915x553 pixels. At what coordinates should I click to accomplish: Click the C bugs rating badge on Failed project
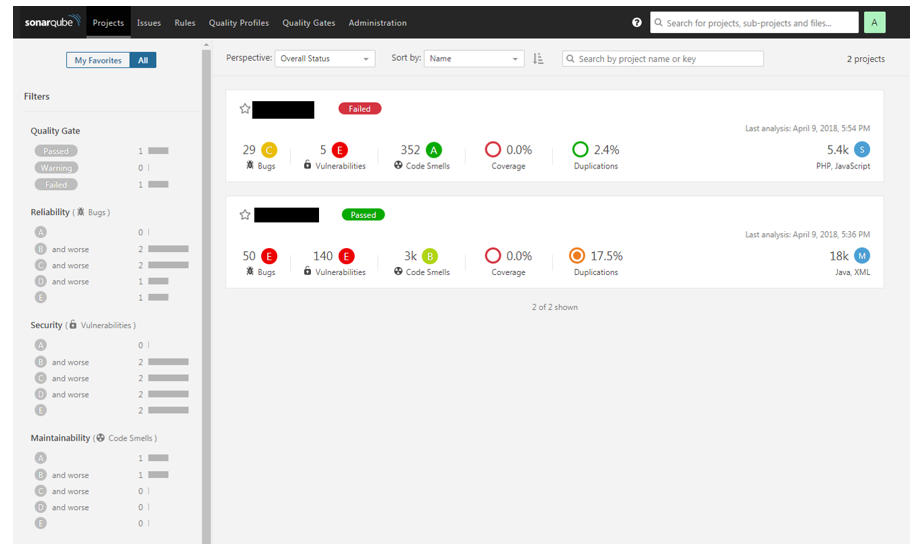point(269,150)
